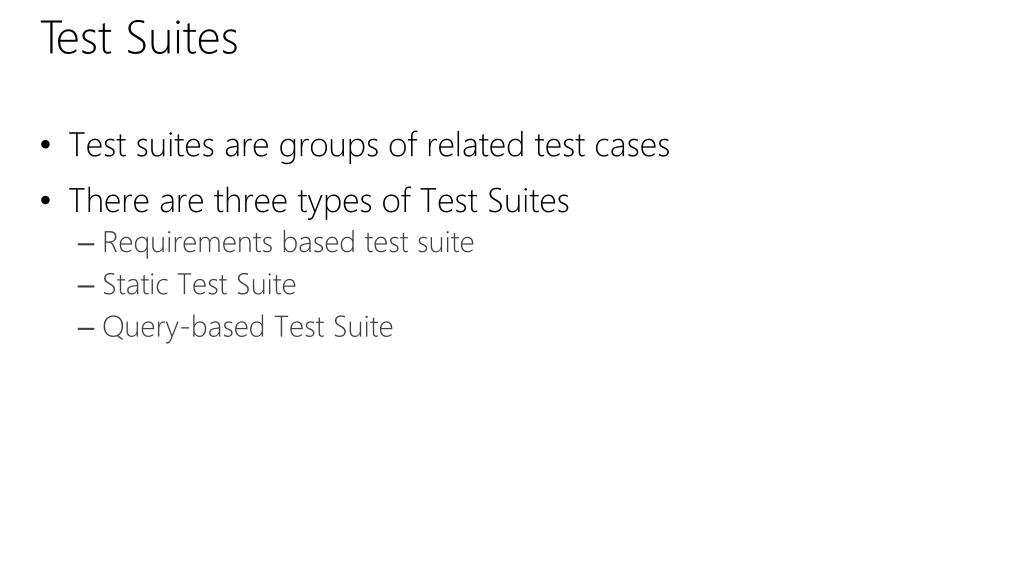1024x576 pixels.
Task: Select the line about groups of related test cases
Action: click(x=369, y=146)
